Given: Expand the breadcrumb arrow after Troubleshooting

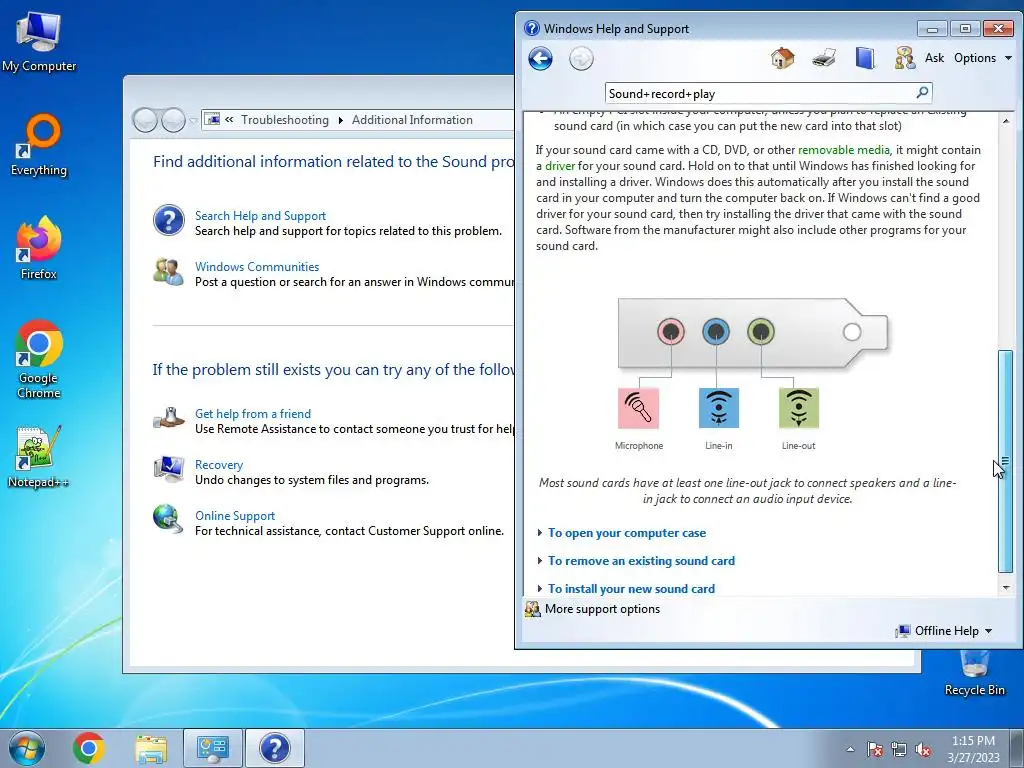Looking at the screenshot, I should tap(340, 120).
